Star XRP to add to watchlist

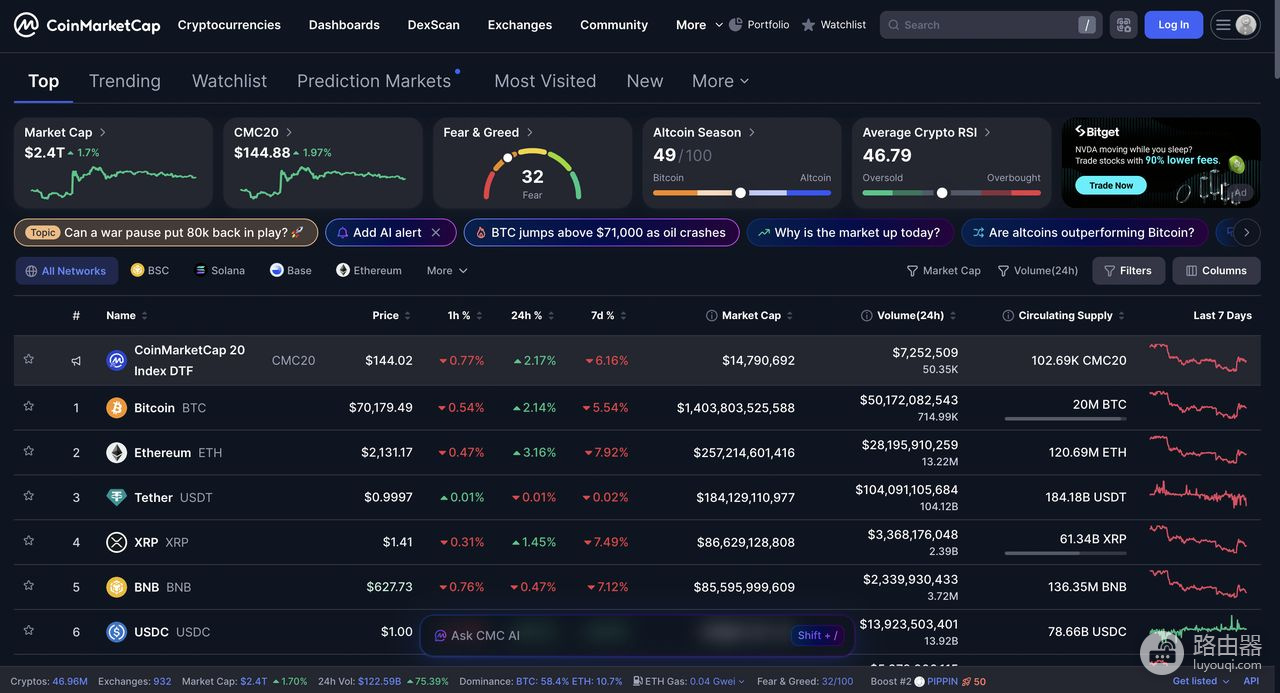(x=29, y=541)
